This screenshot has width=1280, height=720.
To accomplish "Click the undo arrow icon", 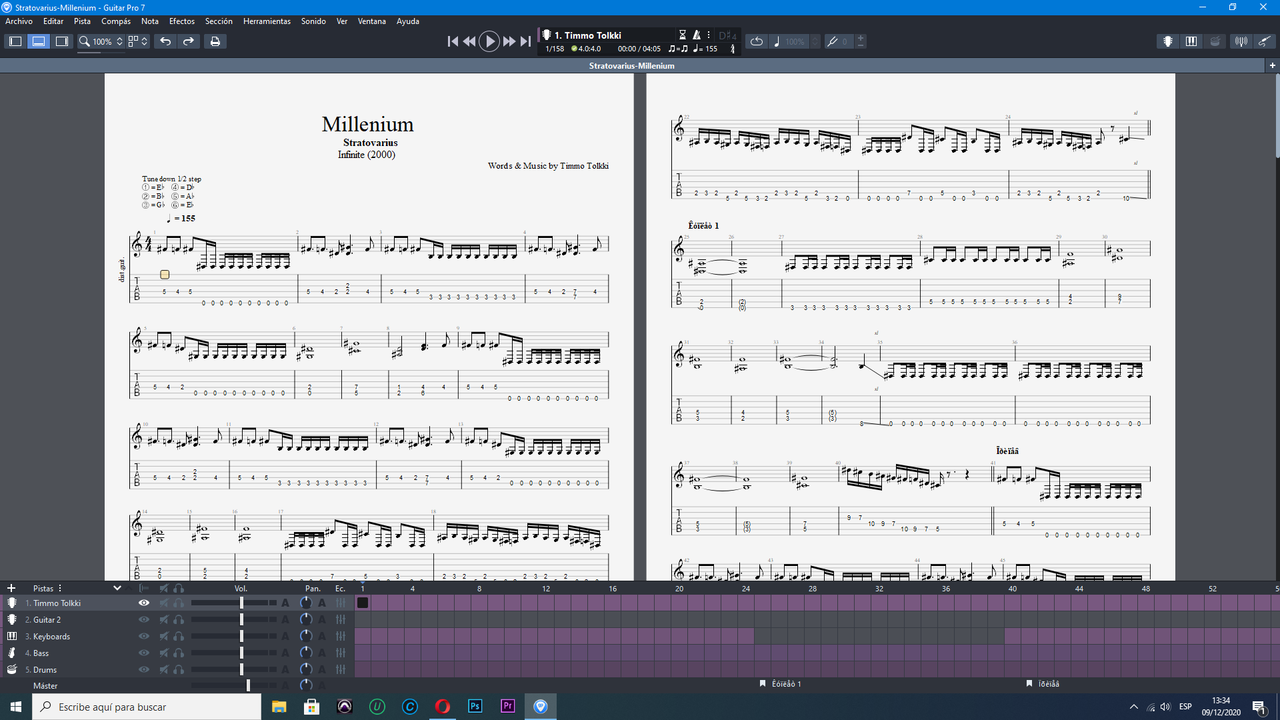I will [x=165, y=41].
